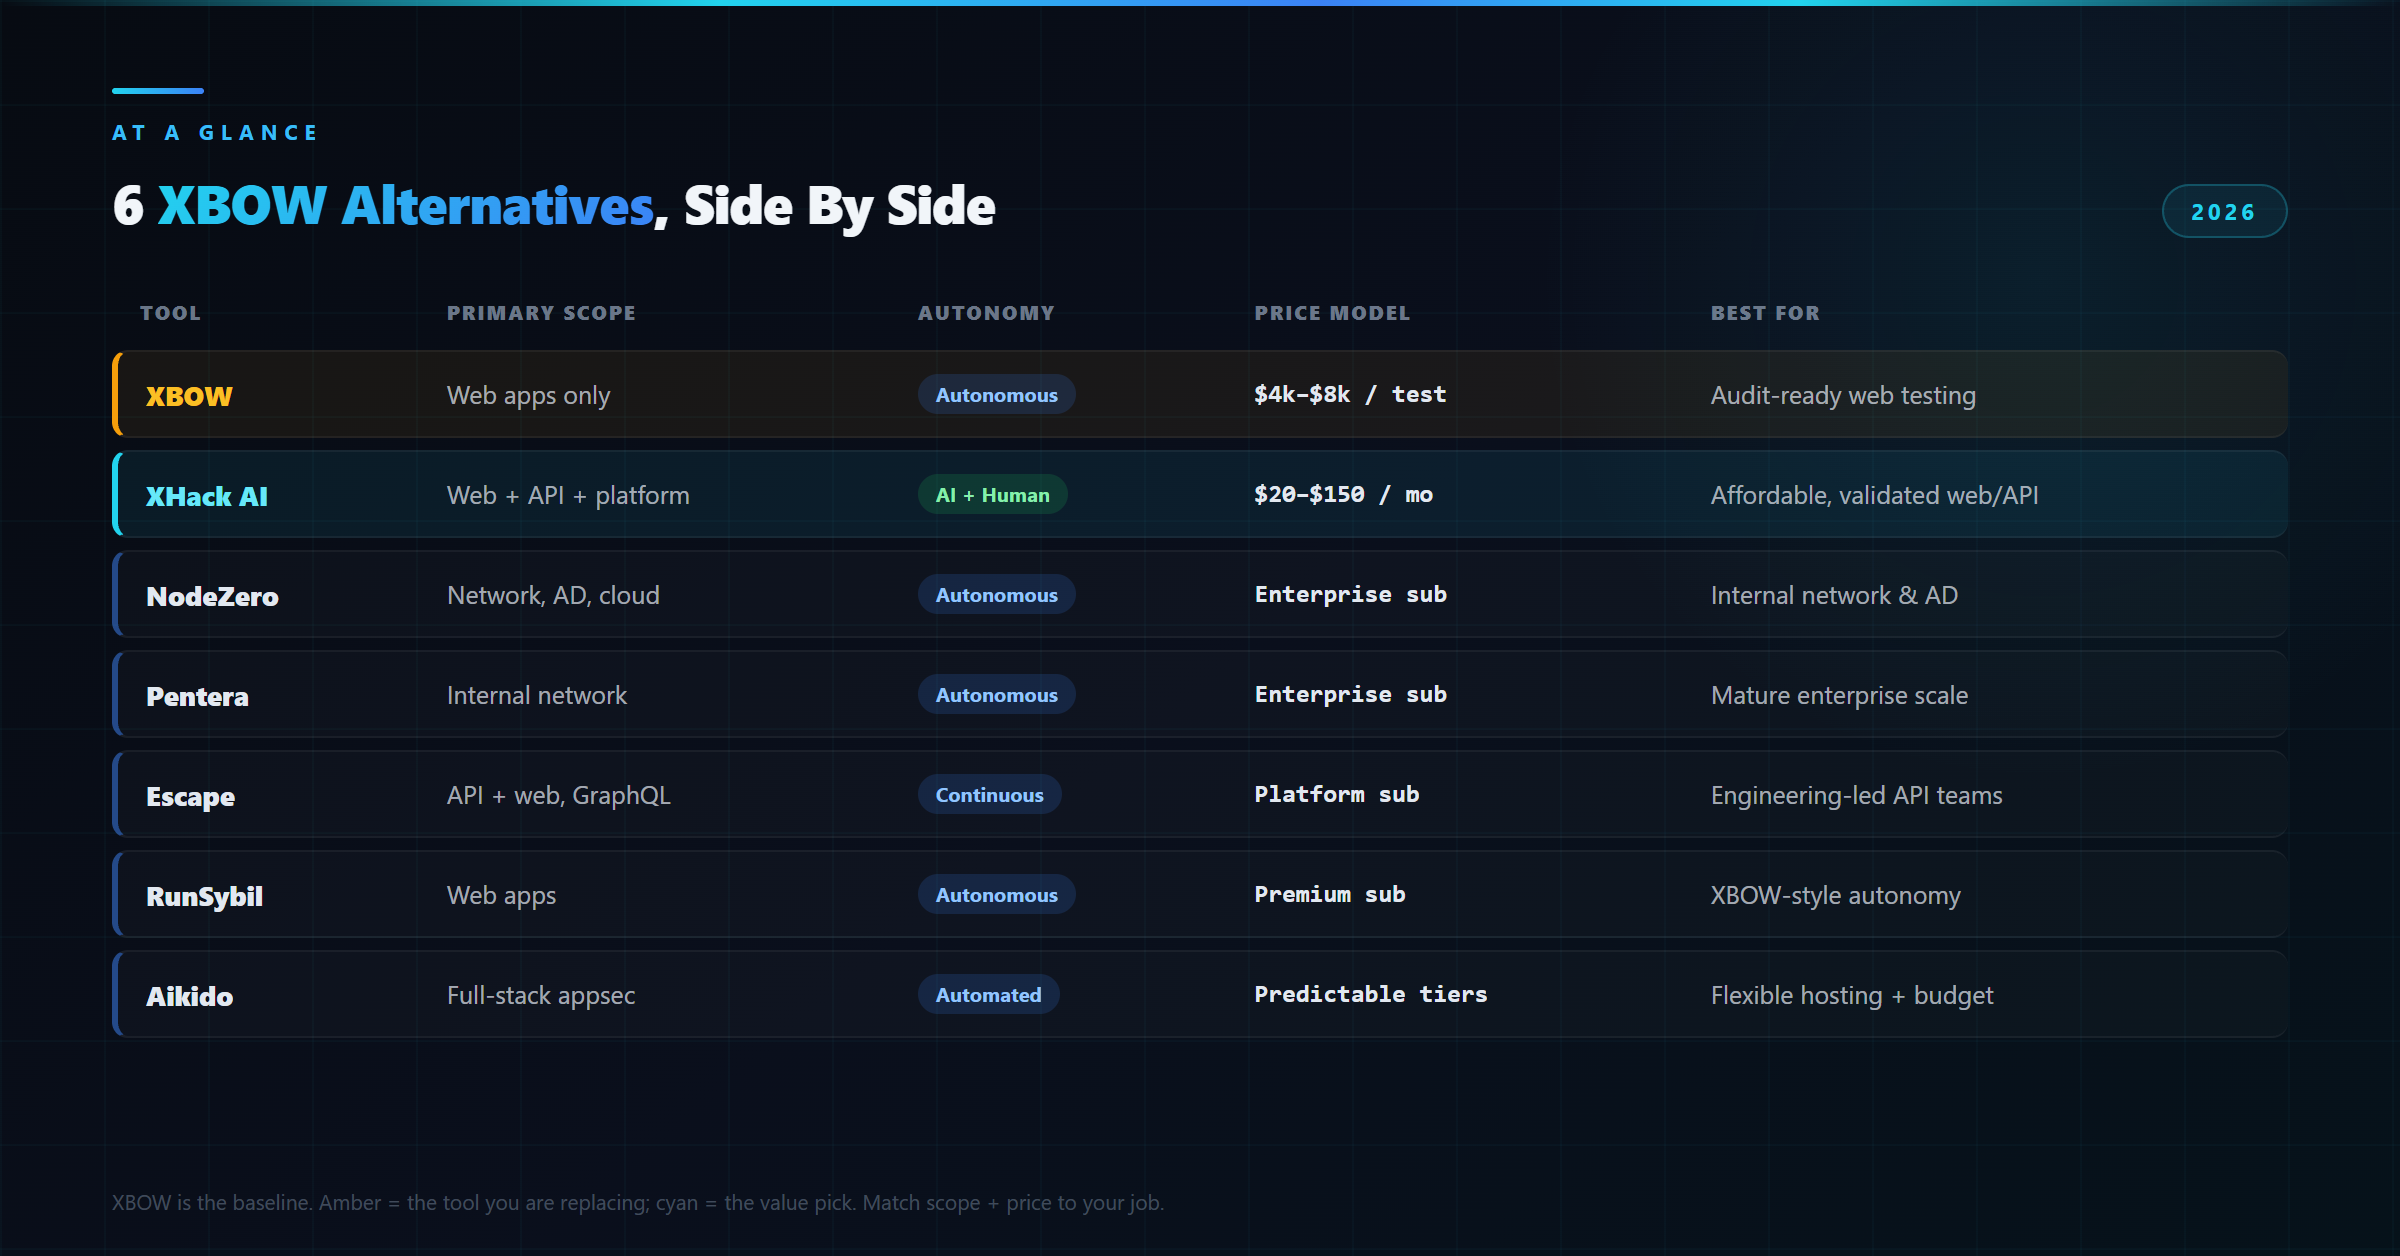Select the '6 XBOW Alternatives, Side By Side' heading
The image size is (2400, 1256).
(553, 206)
